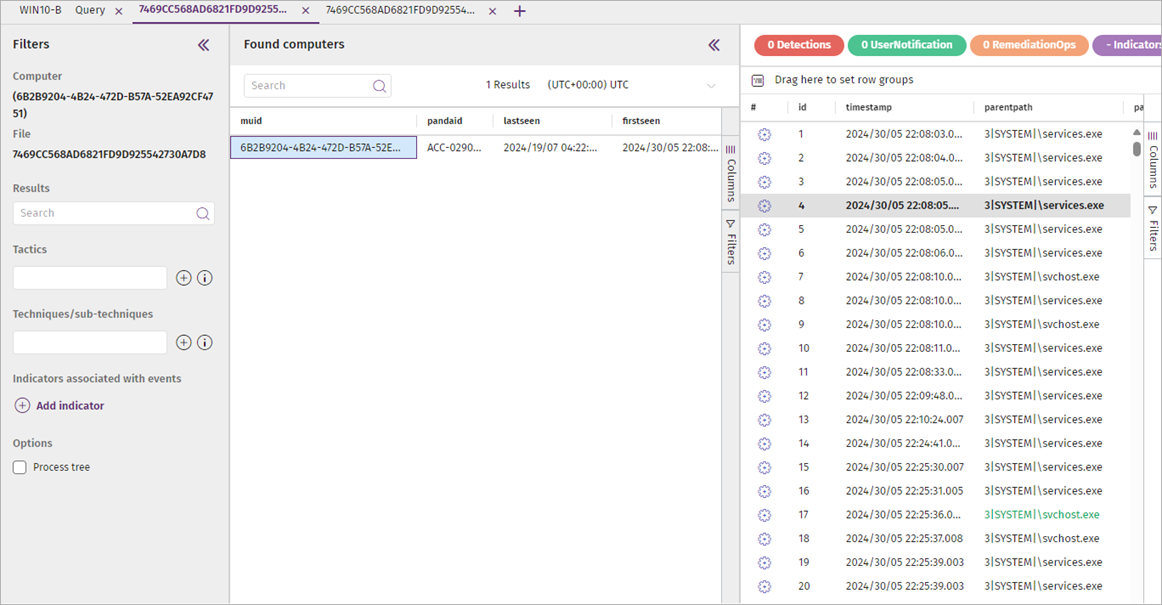Open info icon next to Techniques/sub-techniques
The height and width of the screenshot is (605, 1162).
205,342
